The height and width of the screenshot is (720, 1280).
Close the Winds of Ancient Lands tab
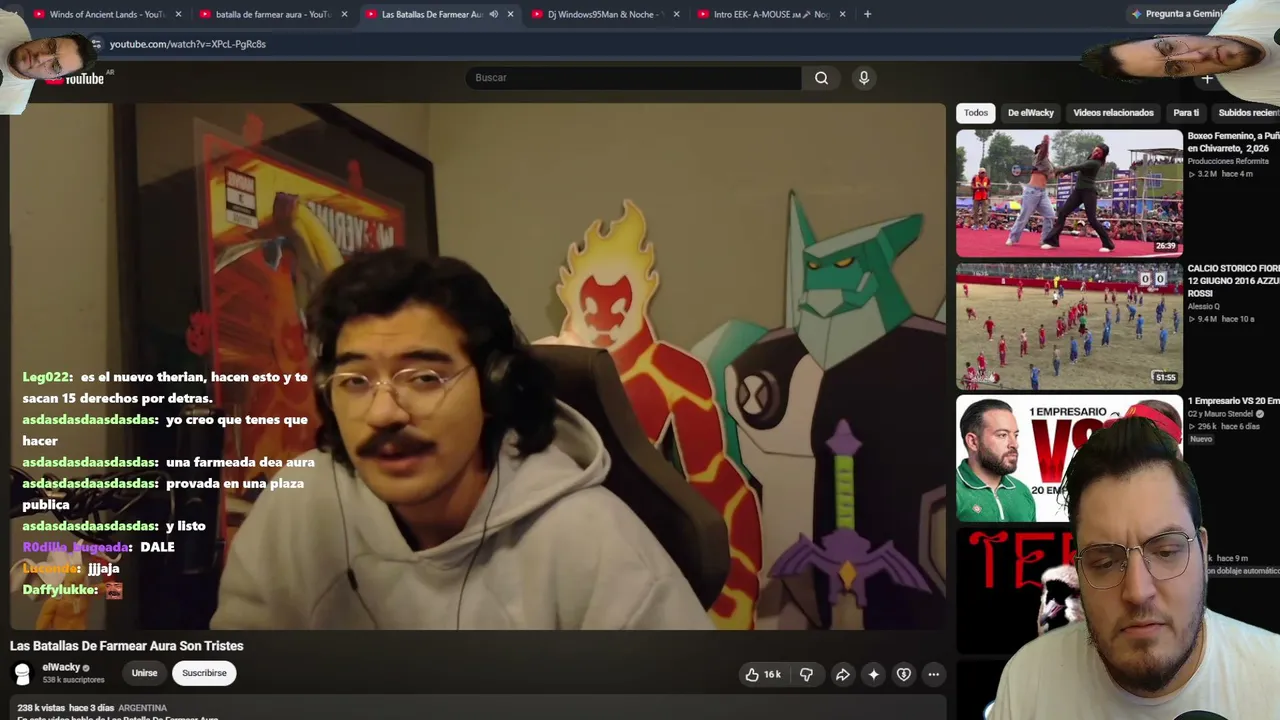click(x=179, y=14)
